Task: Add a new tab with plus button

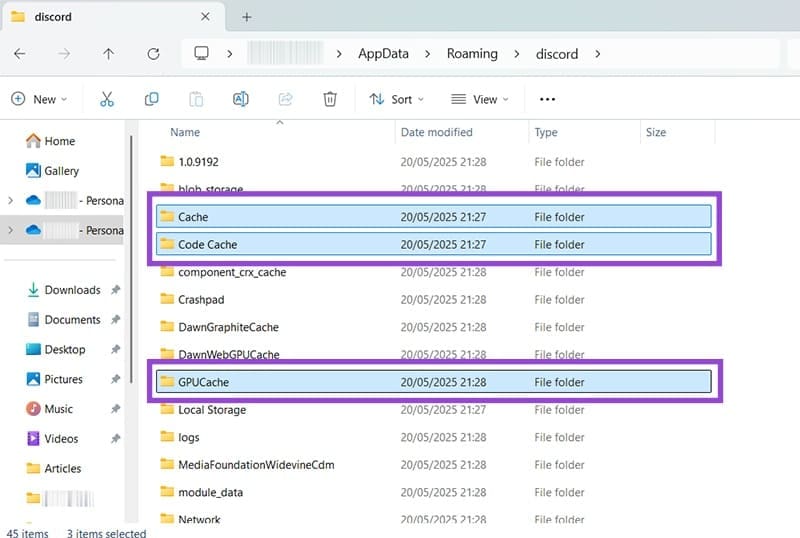Action: [x=247, y=17]
